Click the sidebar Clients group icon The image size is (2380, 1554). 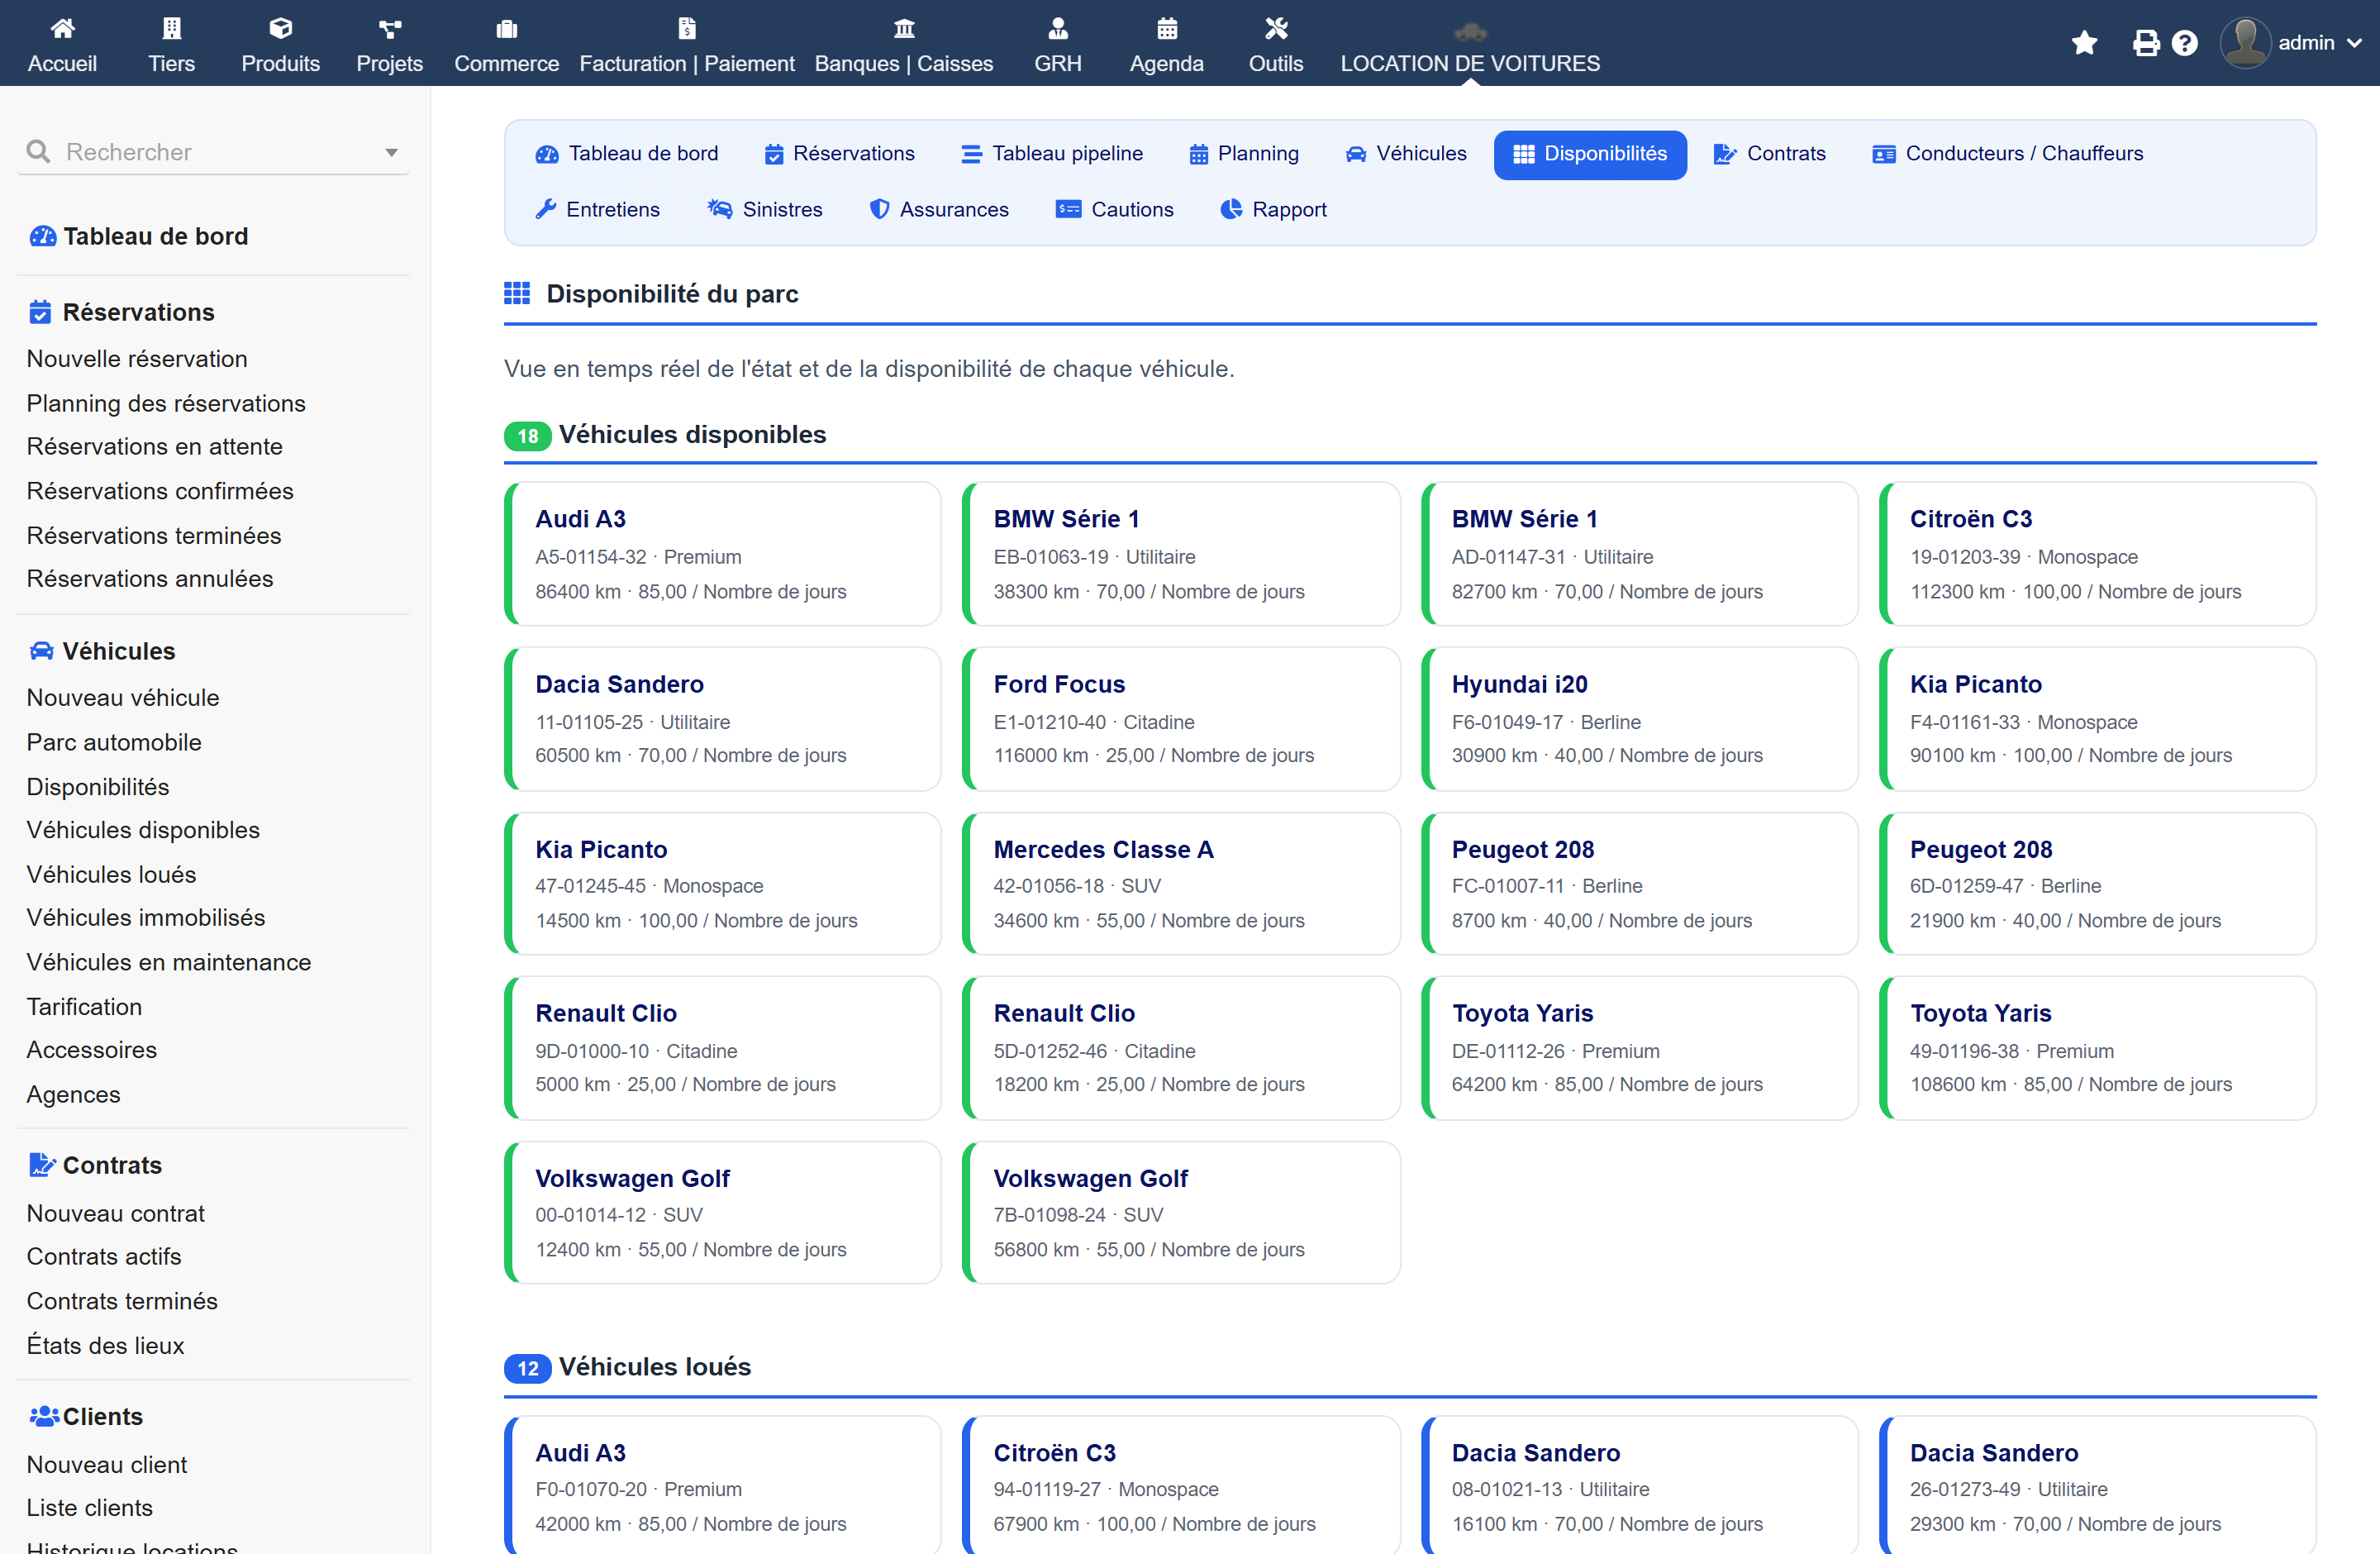pos(44,1416)
